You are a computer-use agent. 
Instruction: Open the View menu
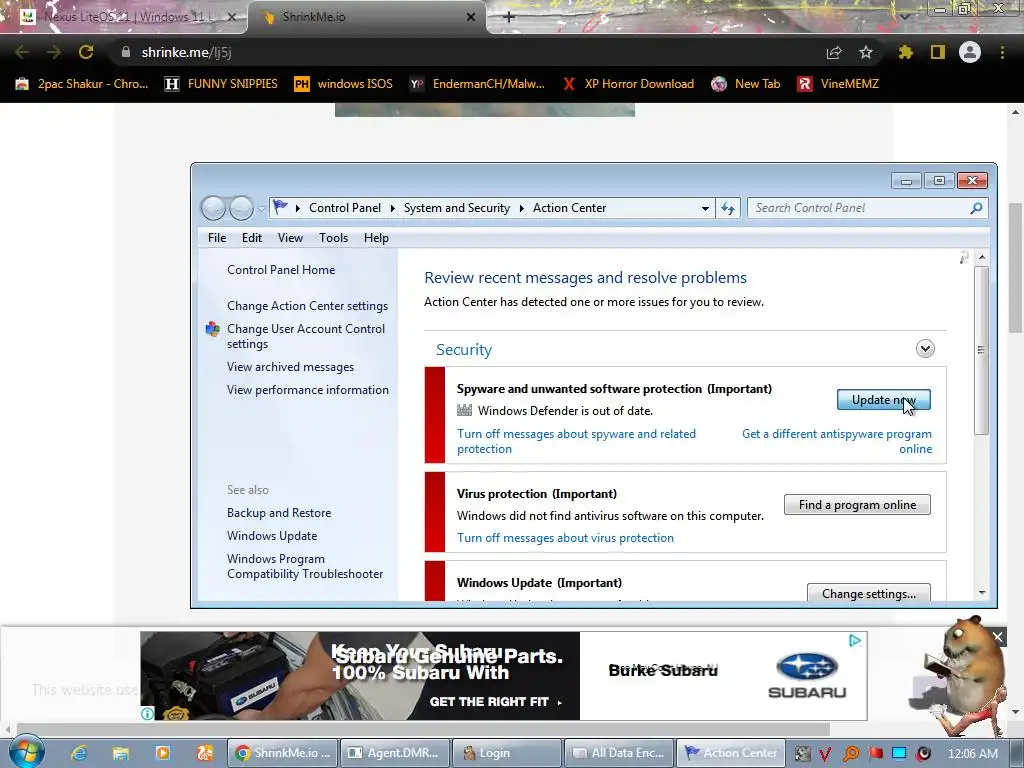pyautogui.click(x=290, y=238)
